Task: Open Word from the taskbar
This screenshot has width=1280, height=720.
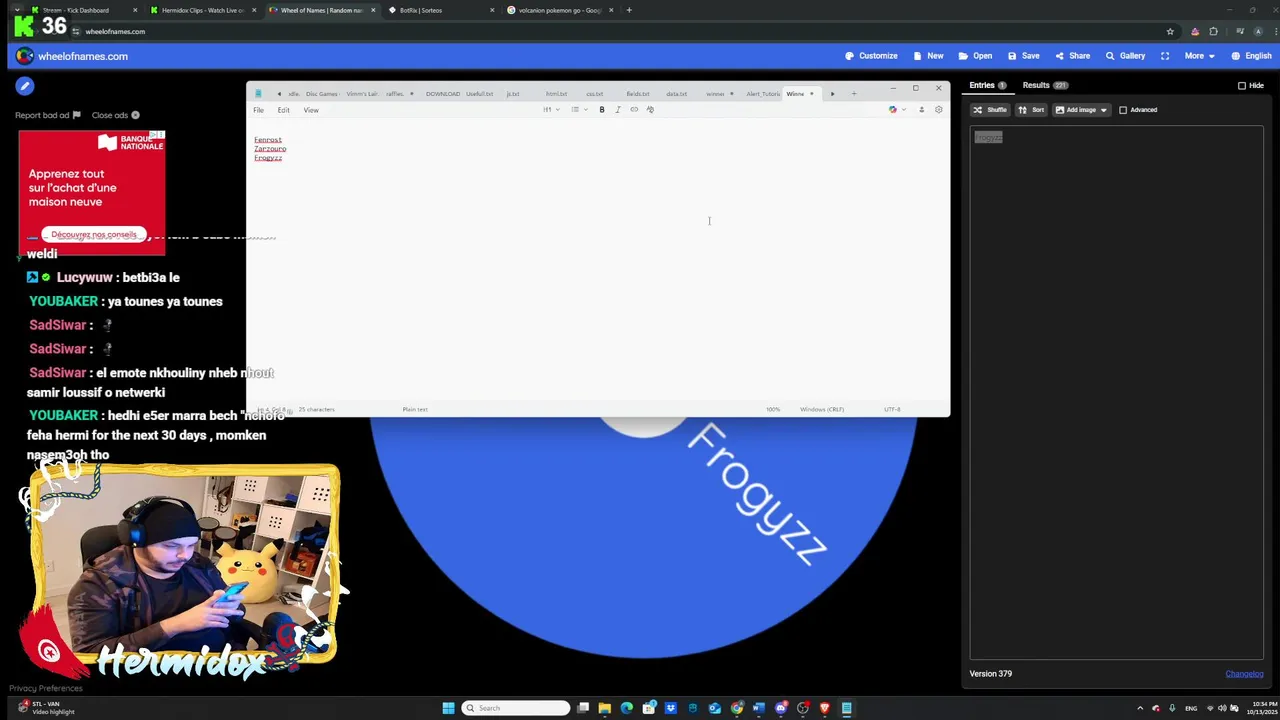Action: click(758, 708)
